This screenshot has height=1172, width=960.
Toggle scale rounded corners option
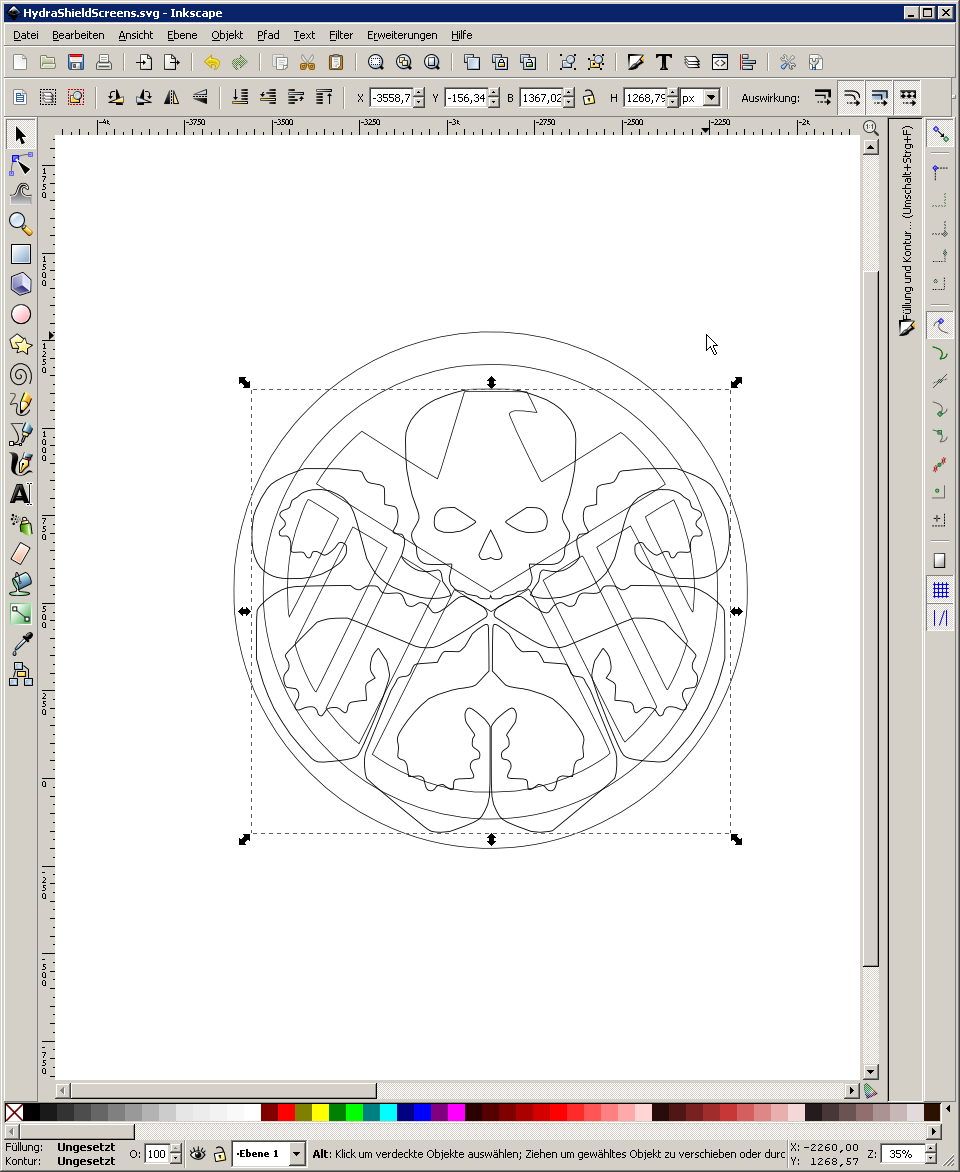point(852,97)
